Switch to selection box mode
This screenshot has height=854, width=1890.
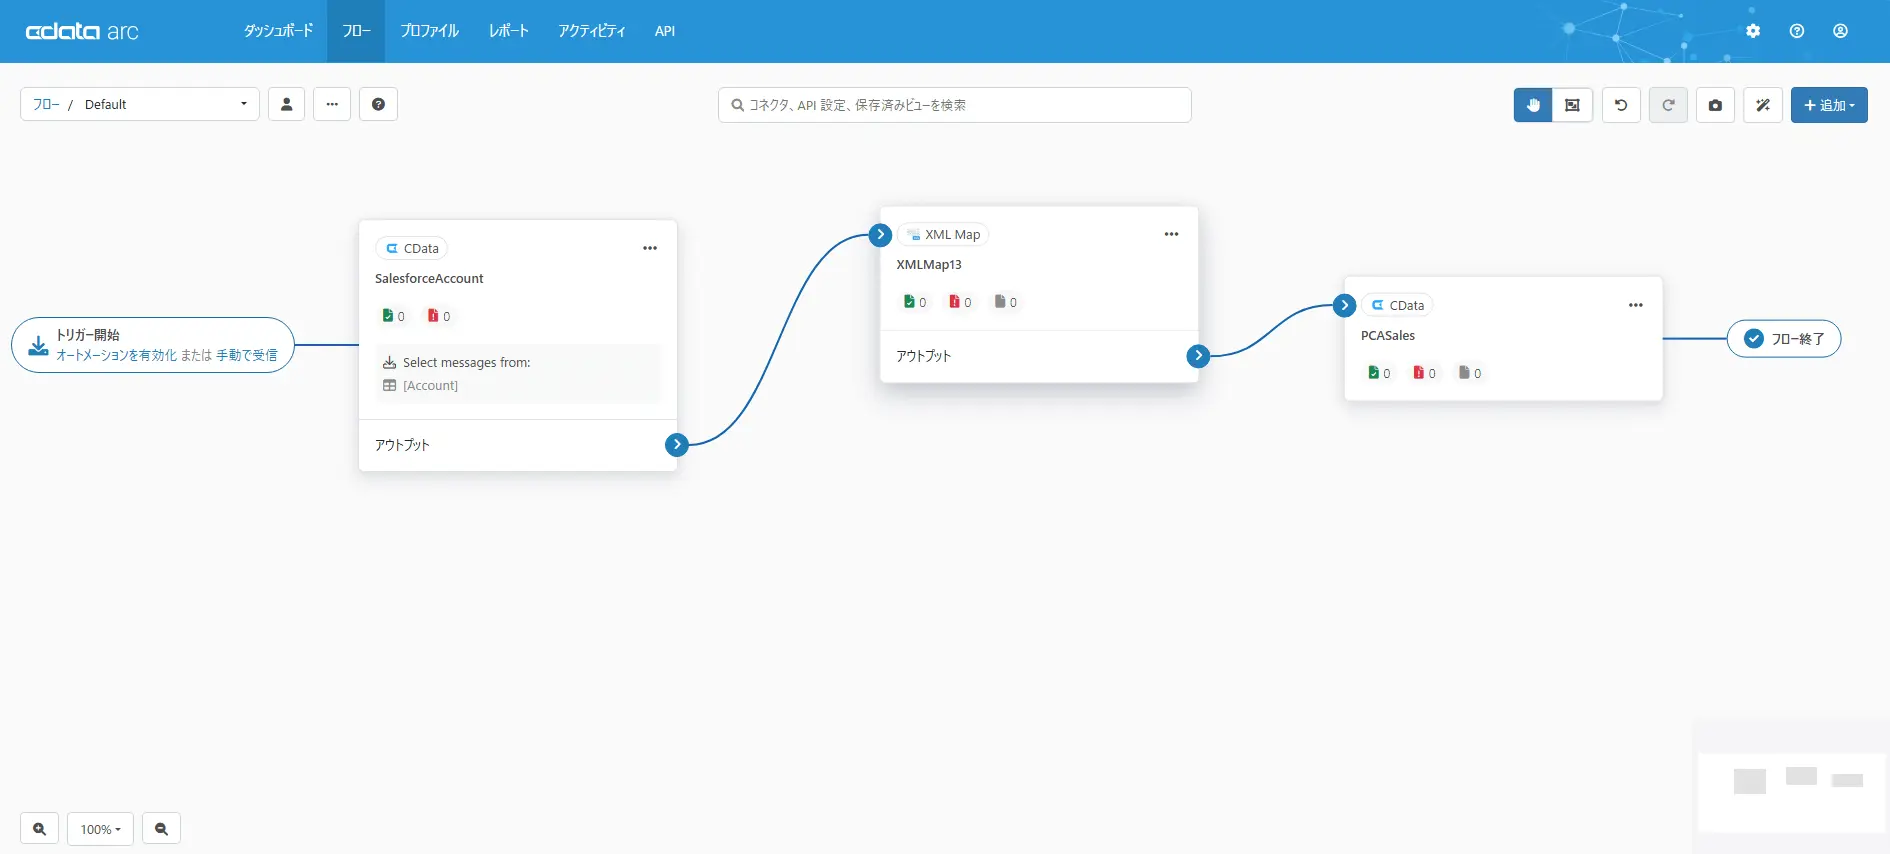[x=1572, y=105]
